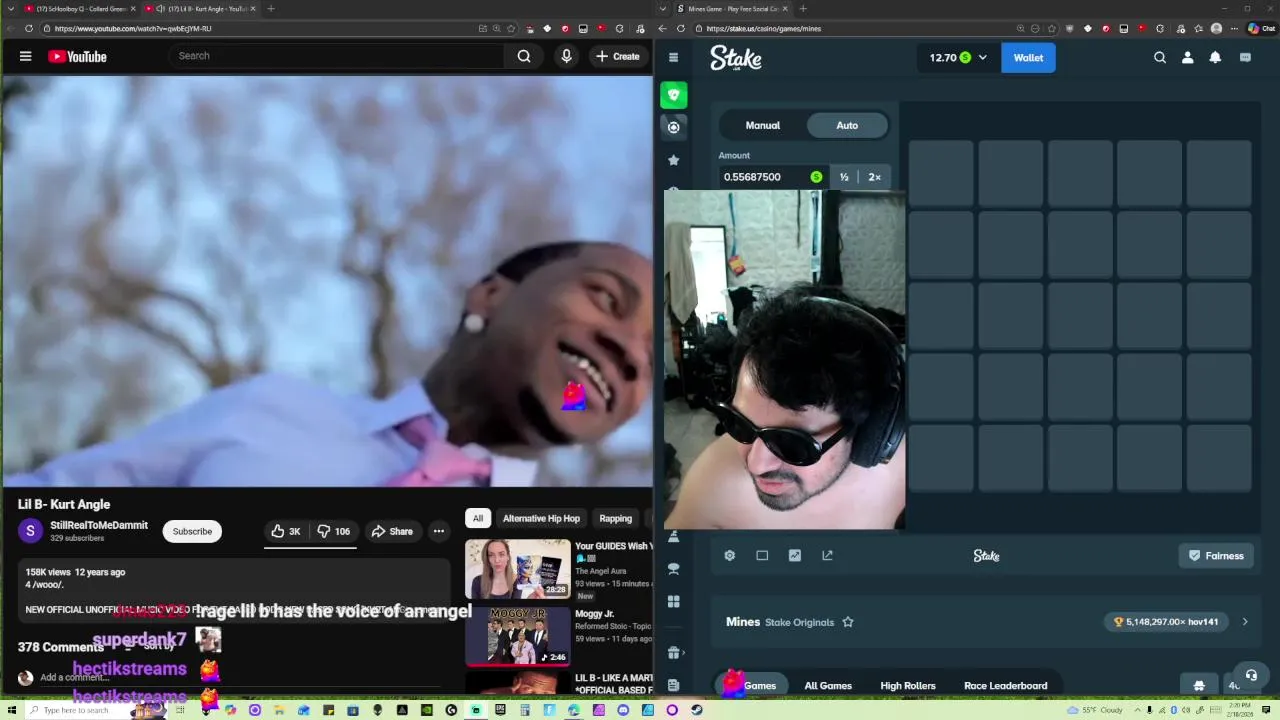The image size is (1280, 720).
Task: Like the Lil B video
Action: click(x=287, y=531)
